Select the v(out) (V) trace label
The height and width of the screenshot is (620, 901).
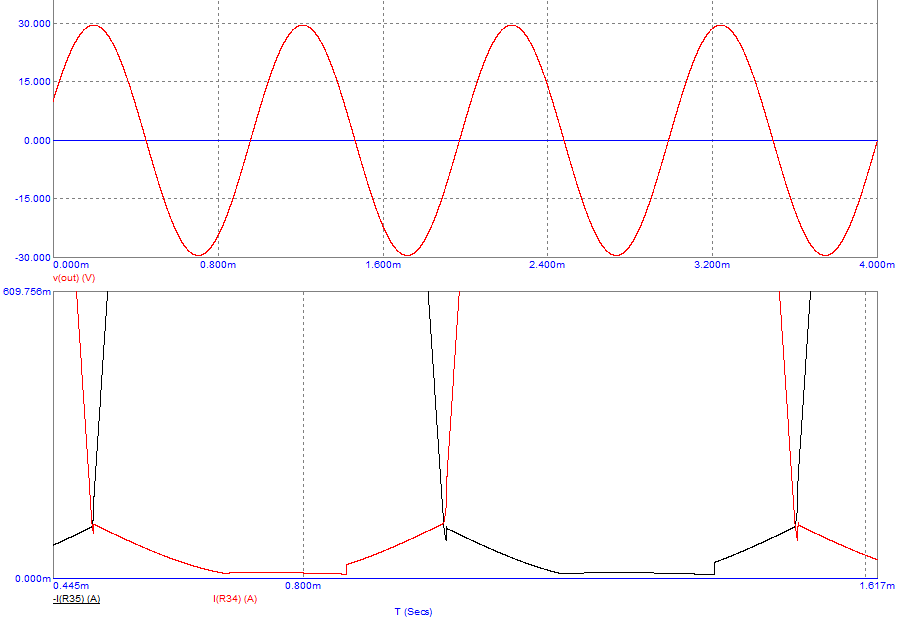pyautogui.click(x=74, y=278)
